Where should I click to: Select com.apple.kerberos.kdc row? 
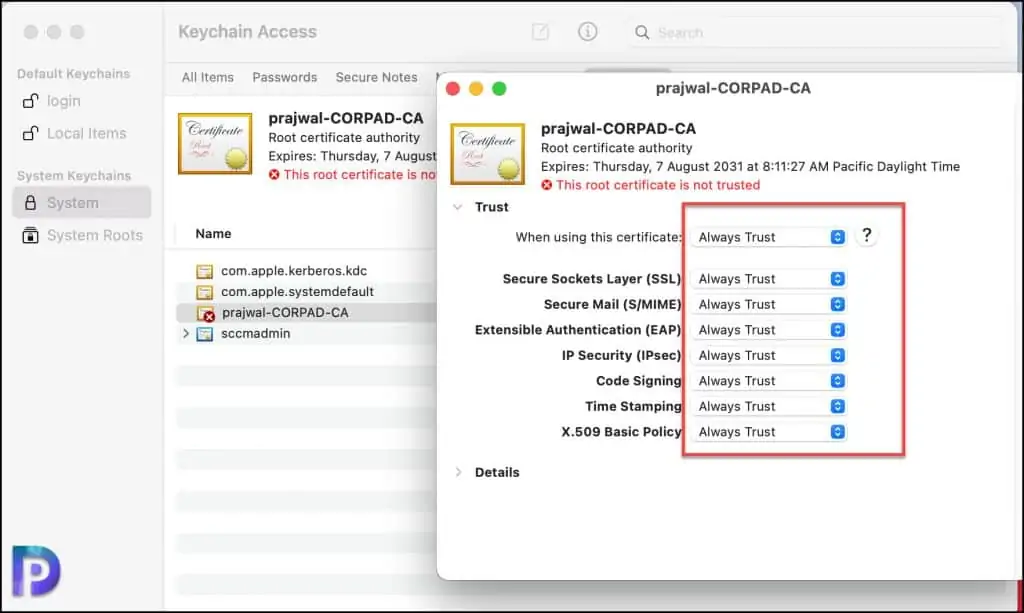pyautogui.click(x=306, y=270)
